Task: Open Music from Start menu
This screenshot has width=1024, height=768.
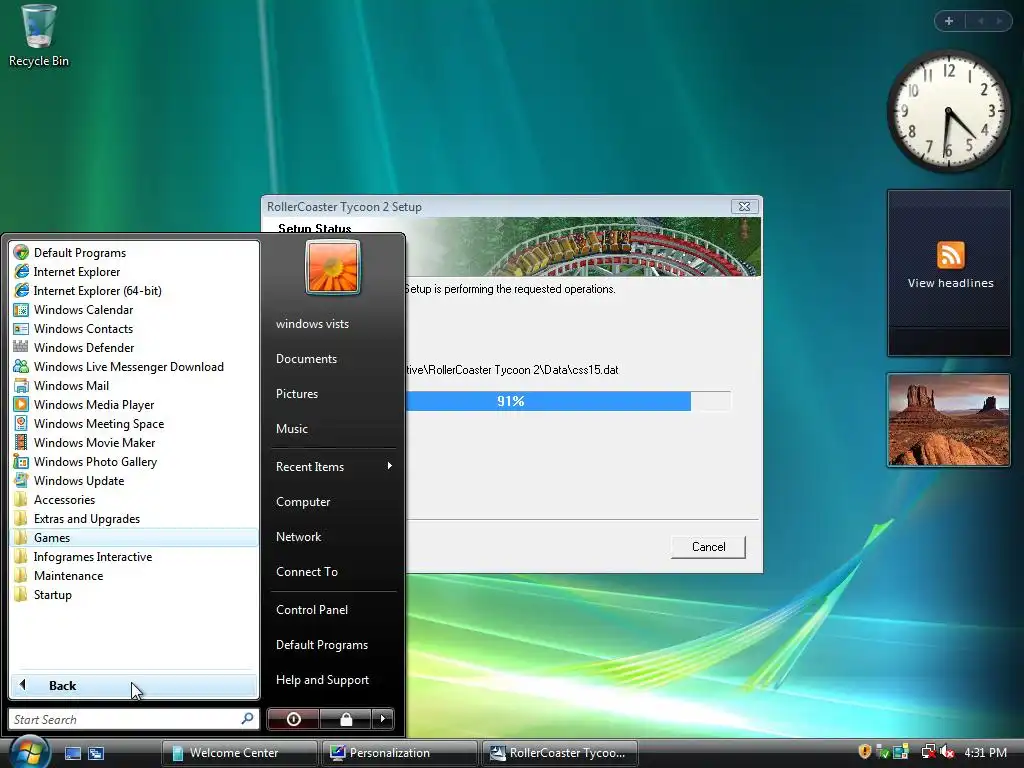Action: [292, 428]
